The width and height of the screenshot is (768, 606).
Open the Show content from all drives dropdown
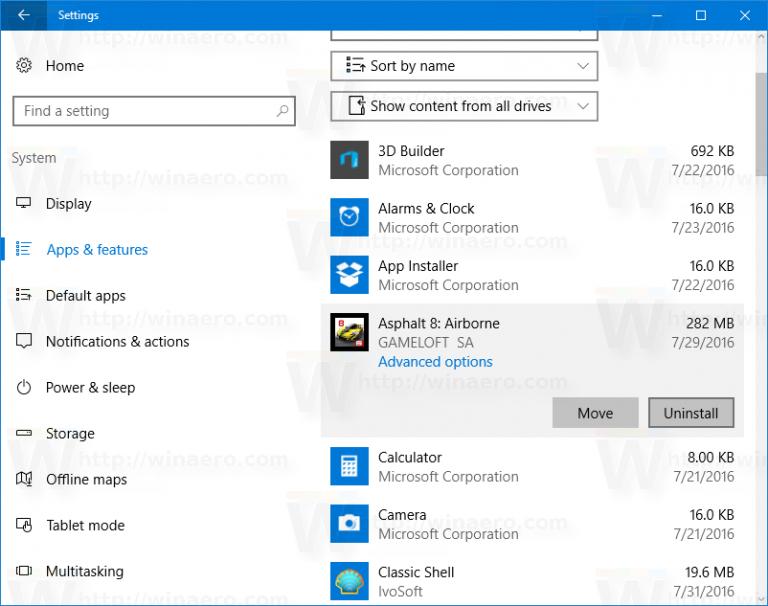tap(464, 106)
